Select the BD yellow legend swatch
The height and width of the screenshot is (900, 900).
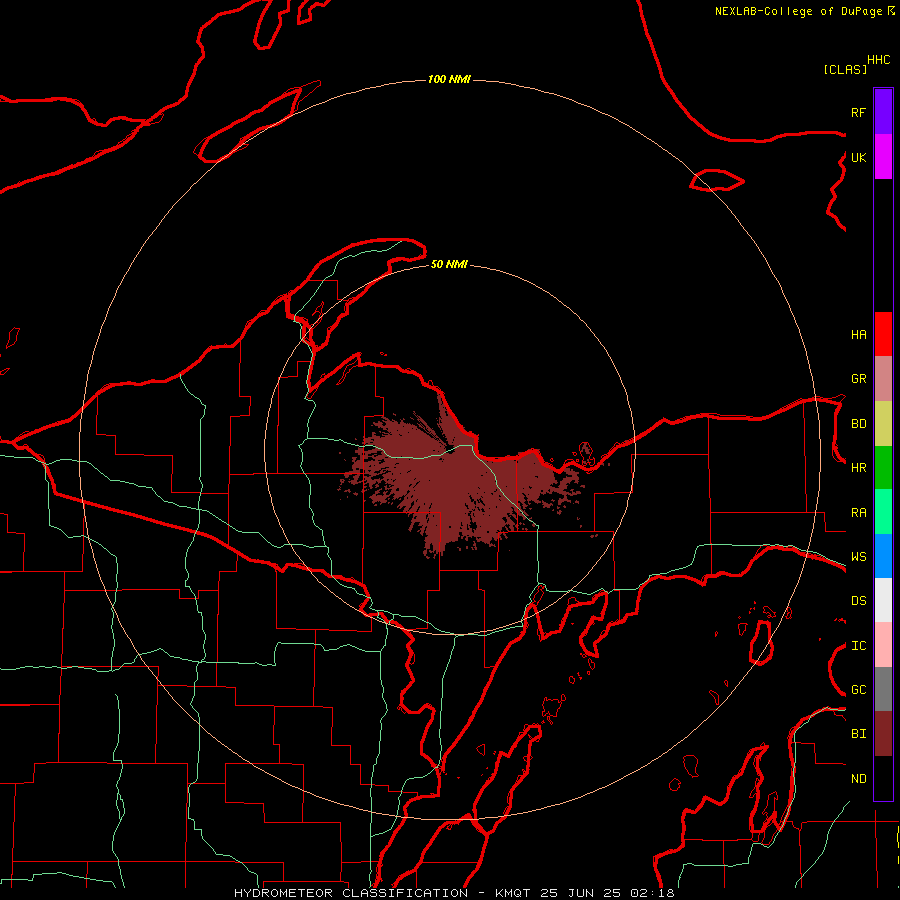[883, 424]
